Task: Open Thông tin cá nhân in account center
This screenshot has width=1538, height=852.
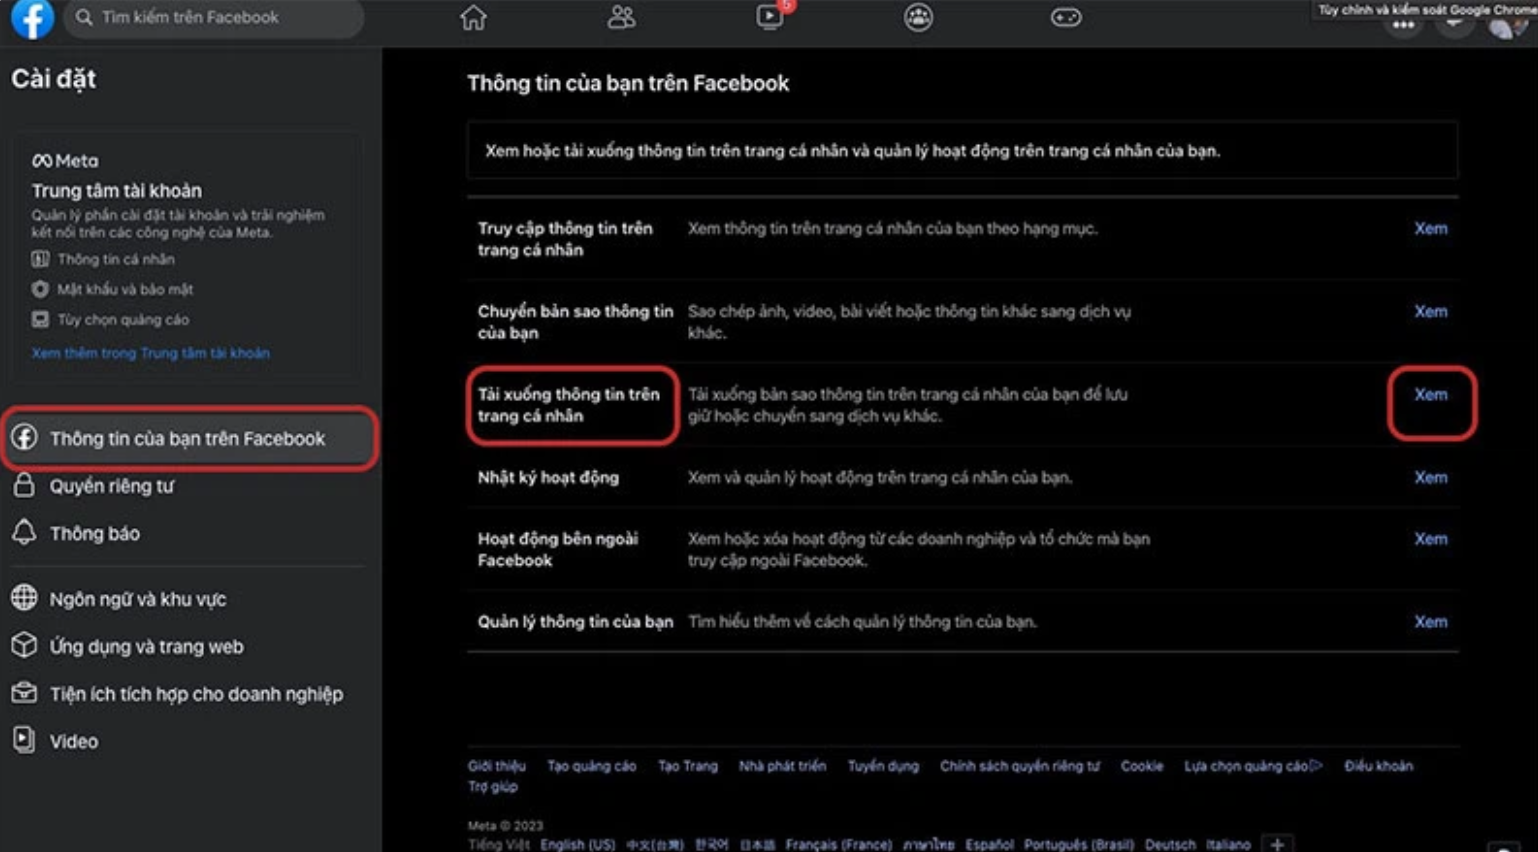Action: pos(115,259)
